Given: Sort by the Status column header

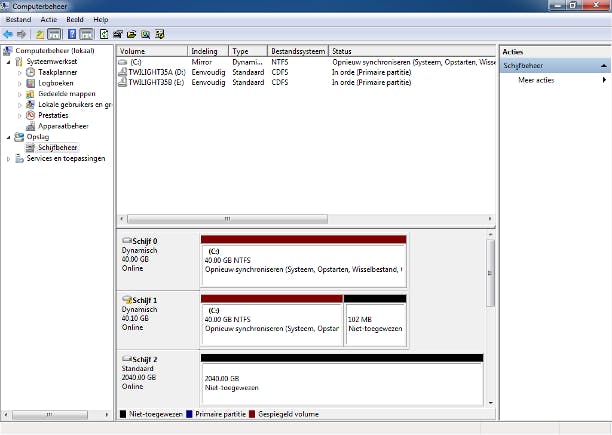Looking at the screenshot, I should 412,51.
